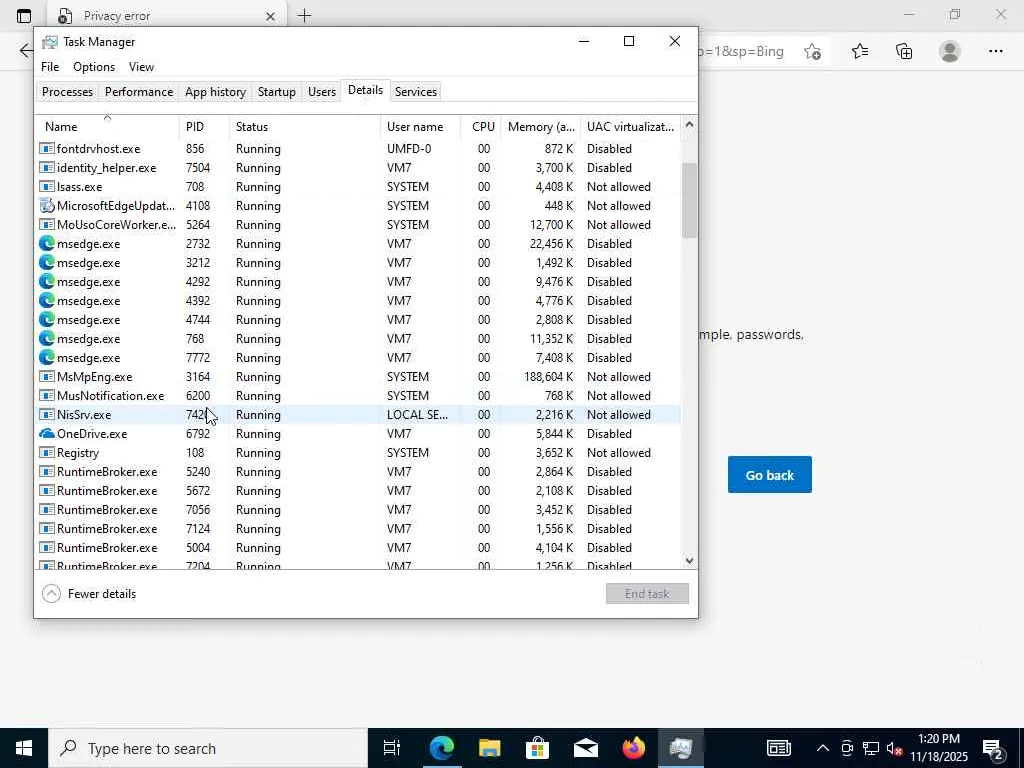Switch to the Processes tab

coord(67,91)
